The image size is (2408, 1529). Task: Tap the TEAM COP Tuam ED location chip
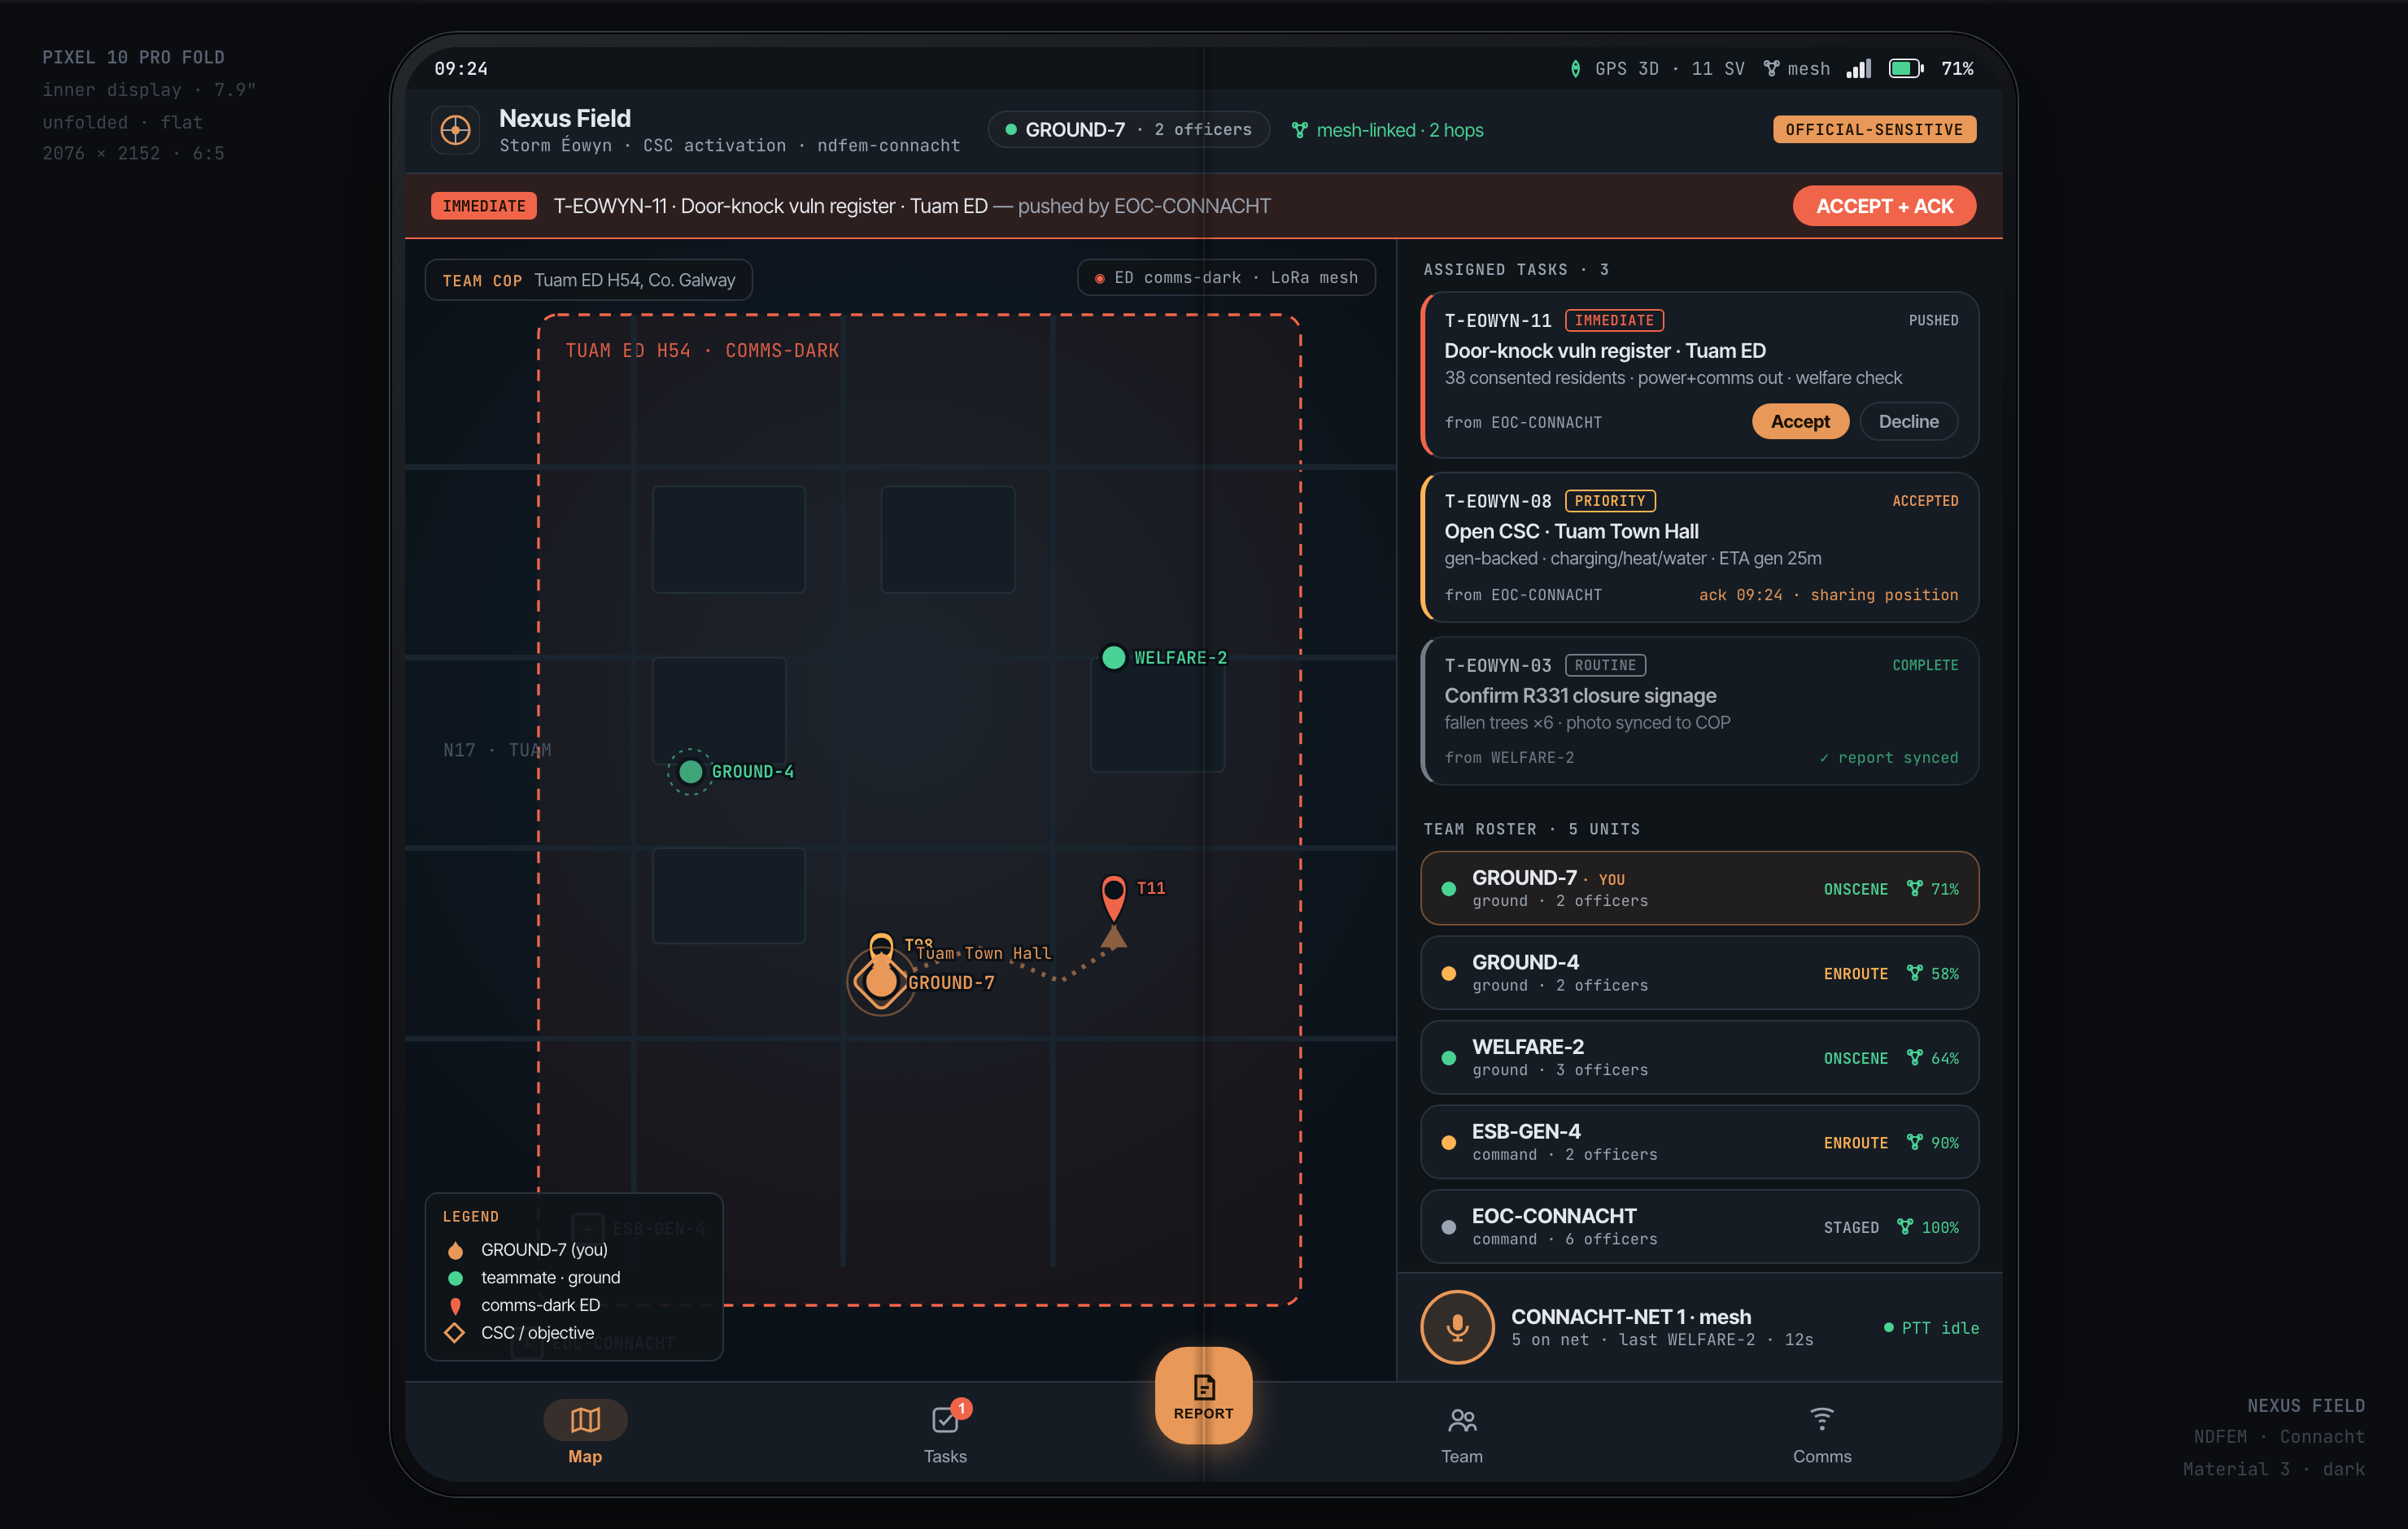pos(588,280)
